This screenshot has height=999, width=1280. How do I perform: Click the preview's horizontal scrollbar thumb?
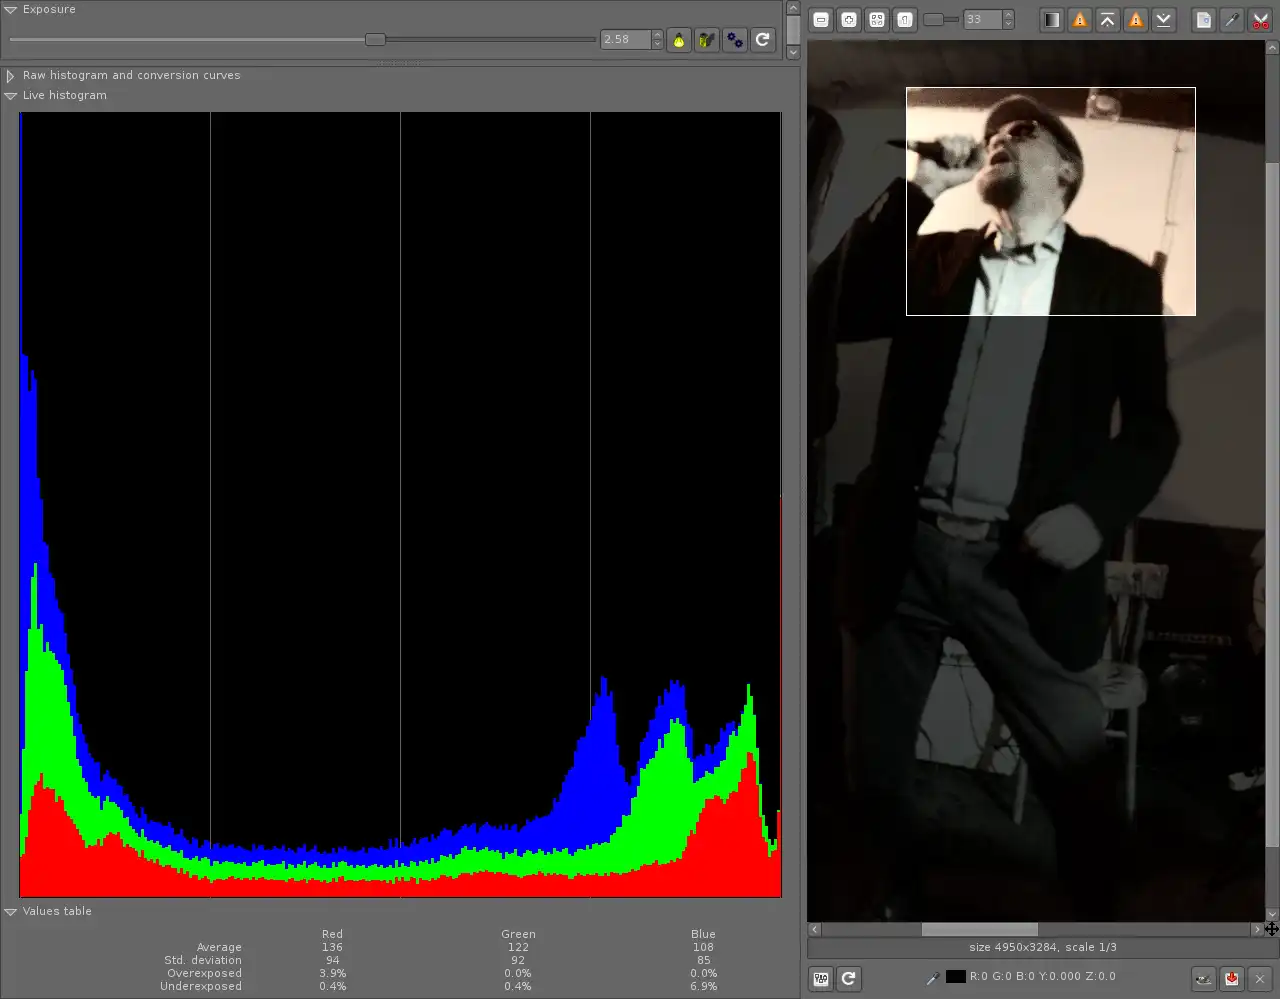[x=979, y=930]
